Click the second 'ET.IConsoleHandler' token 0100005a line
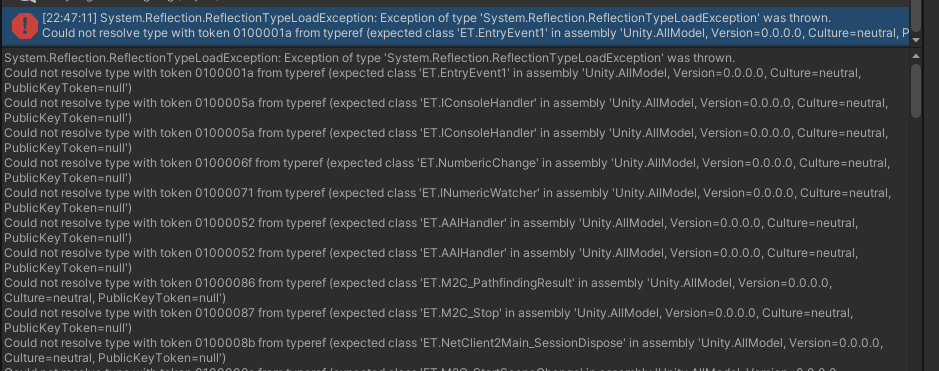This screenshot has width=939, height=371. pos(446,141)
